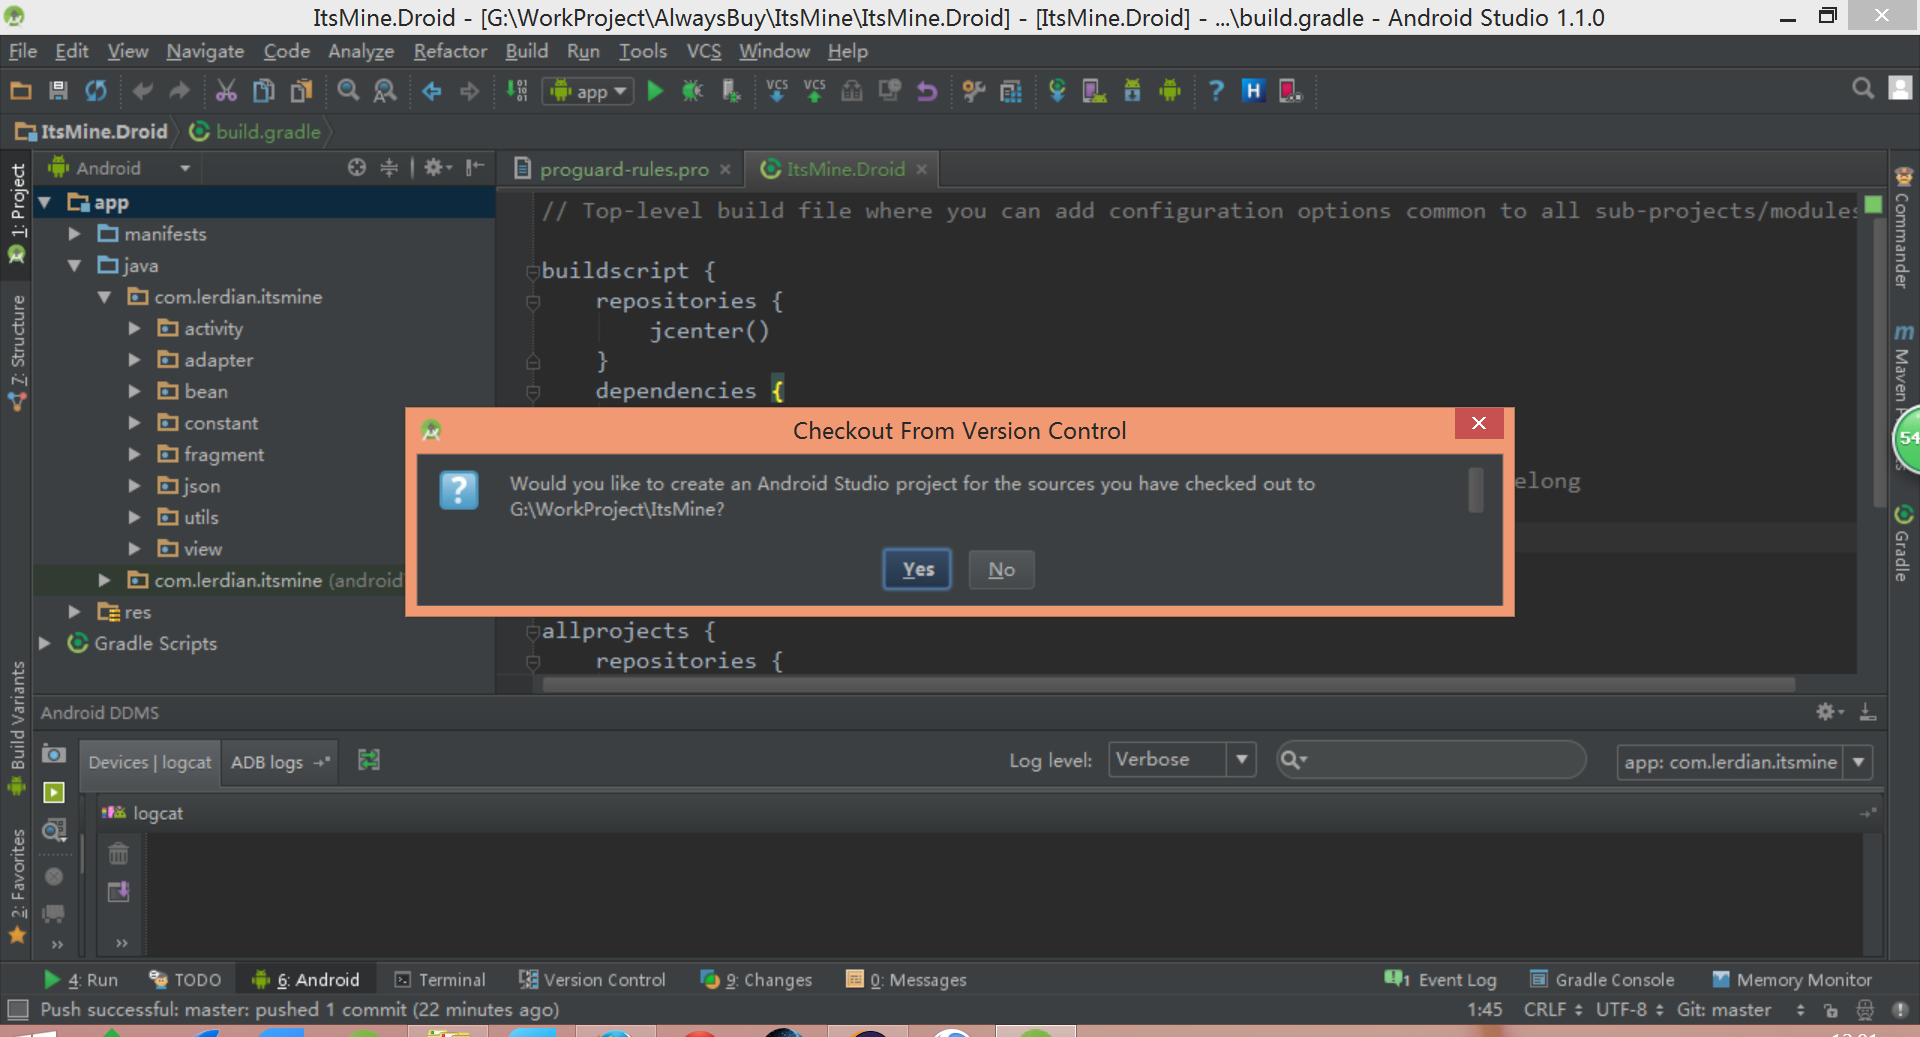Viewport: 1920px width, 1037px height.
Task: Click the Make Project build icon
Action: (516, 91)
